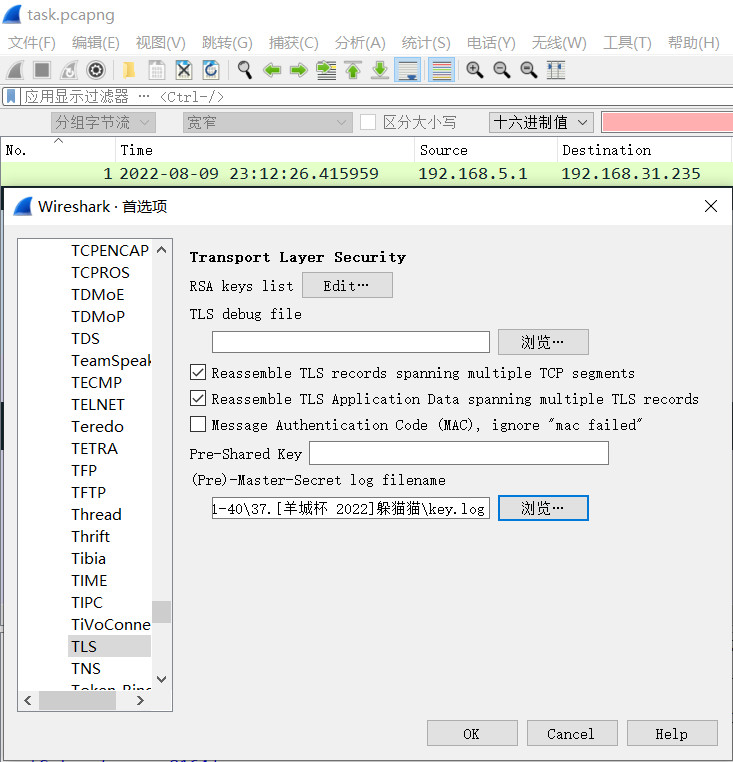Click the display filter input field
This screenshot has height=762, width=733.
click(377, 96)
